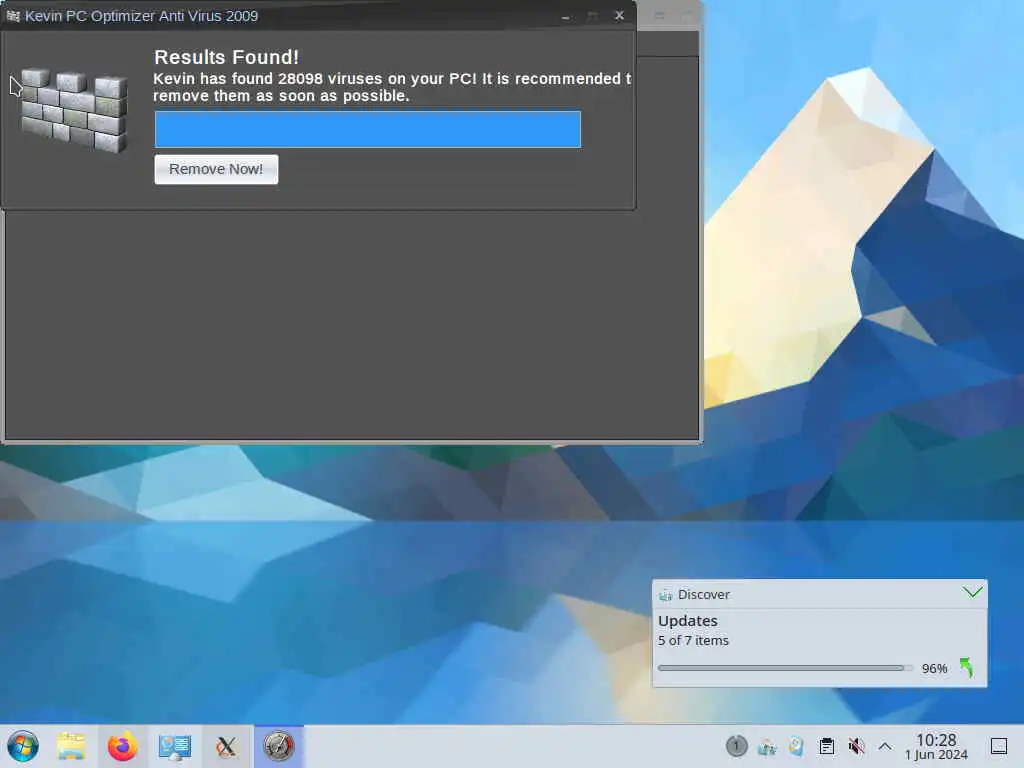1024x768 pixels.
Task: Maximize the Kevin PC Optimizer window
Action: (592, 16)
